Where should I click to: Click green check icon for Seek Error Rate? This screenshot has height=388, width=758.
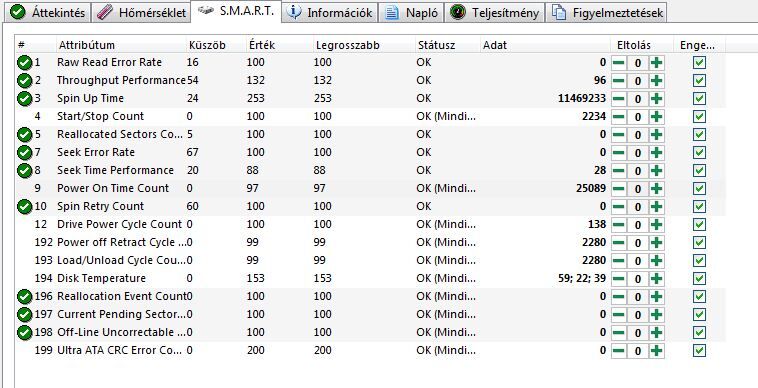click(24, 153)
